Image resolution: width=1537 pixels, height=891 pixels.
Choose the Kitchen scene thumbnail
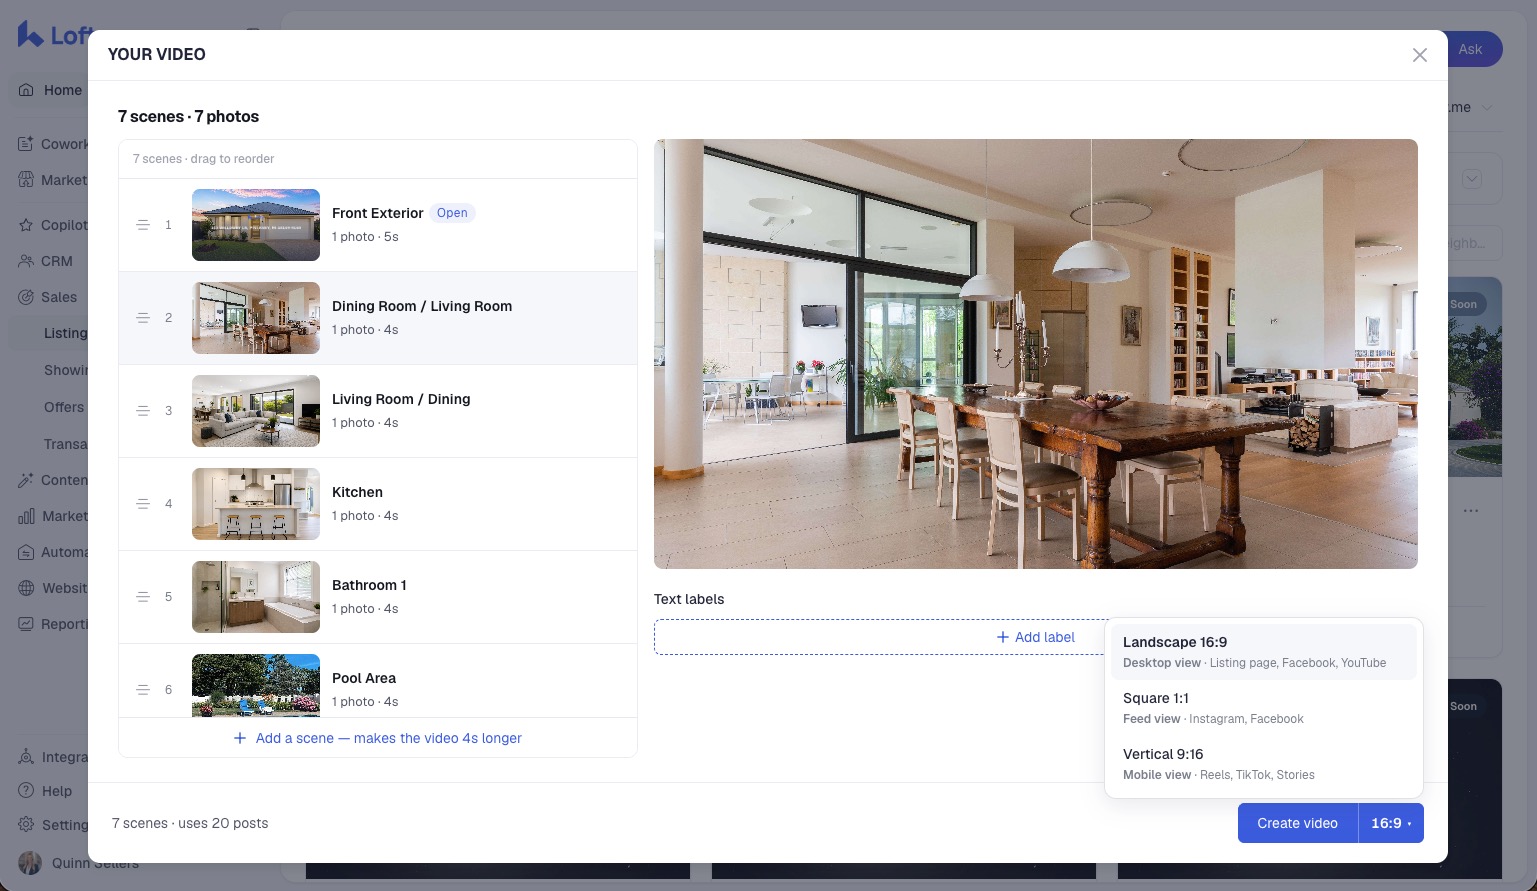(x=256, y=504)
